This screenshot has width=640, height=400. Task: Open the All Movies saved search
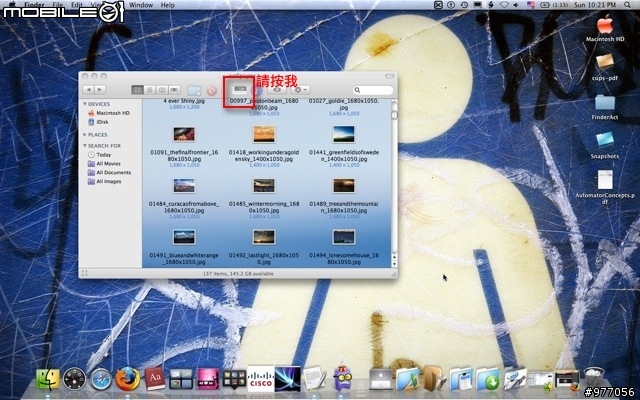104,164
